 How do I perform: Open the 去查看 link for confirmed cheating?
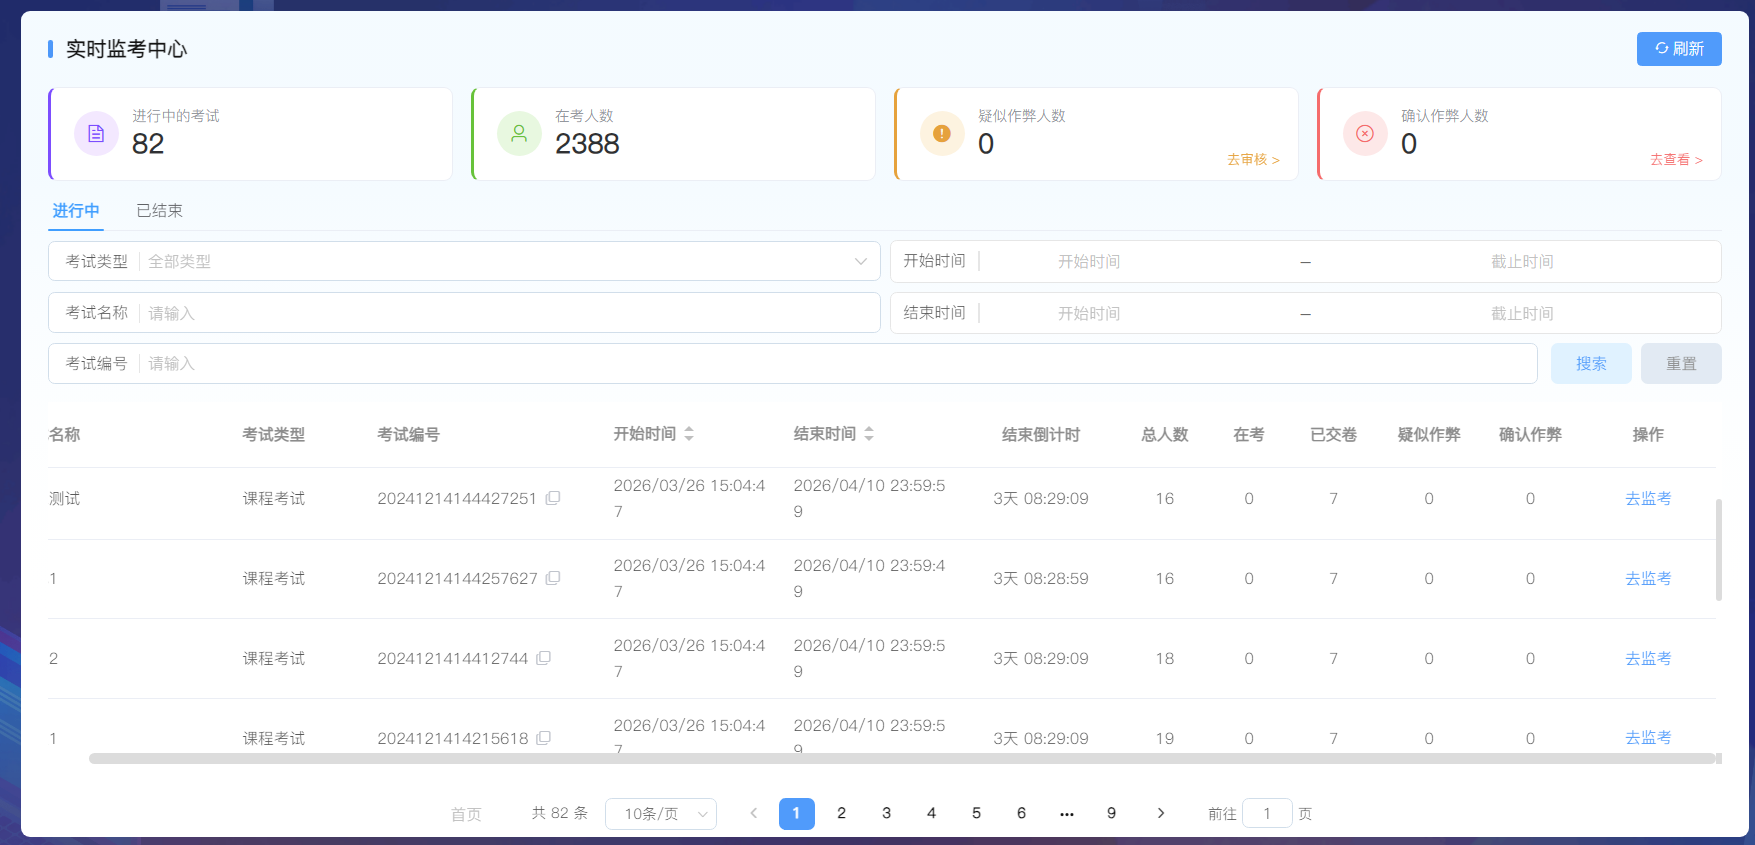pos(1676,160)
